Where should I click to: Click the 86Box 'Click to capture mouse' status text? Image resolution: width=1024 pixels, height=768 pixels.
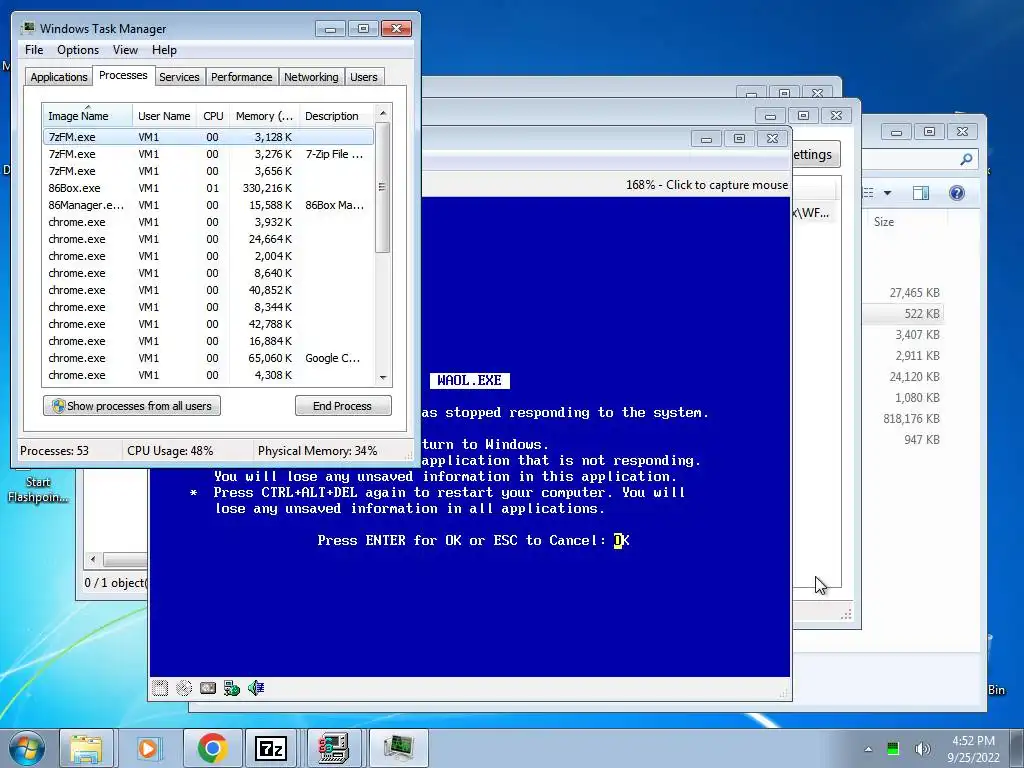[707, 185]
